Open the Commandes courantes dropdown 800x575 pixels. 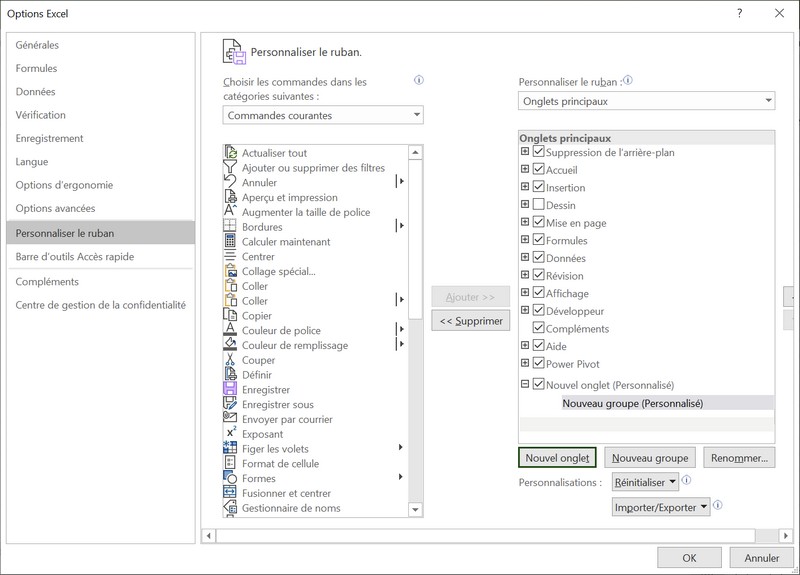point(324,115)
